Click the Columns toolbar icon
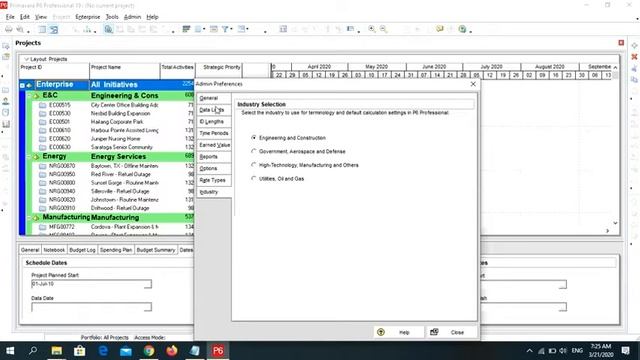Screen dimensions: 640x360 coord(198,29)
